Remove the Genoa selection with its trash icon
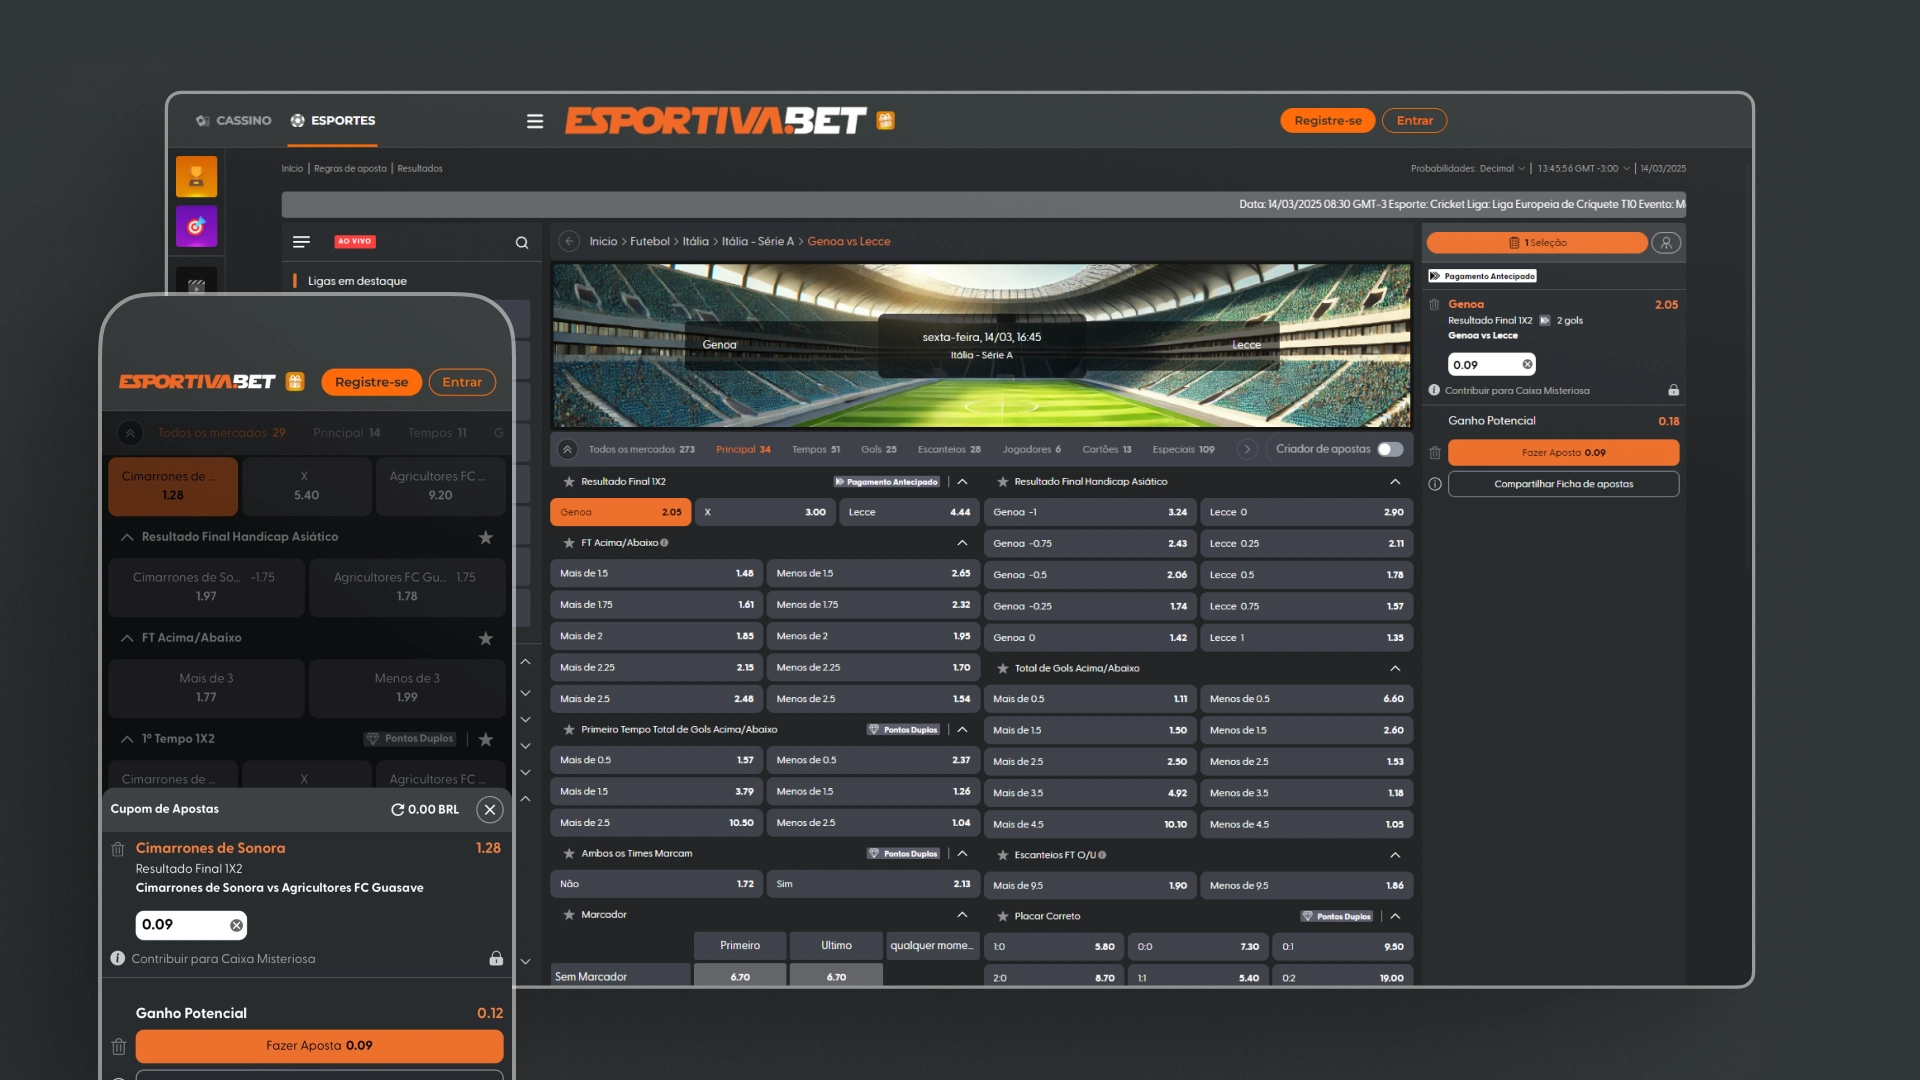Viewport: 1920px width, 1080px height. click(1434, 304)
